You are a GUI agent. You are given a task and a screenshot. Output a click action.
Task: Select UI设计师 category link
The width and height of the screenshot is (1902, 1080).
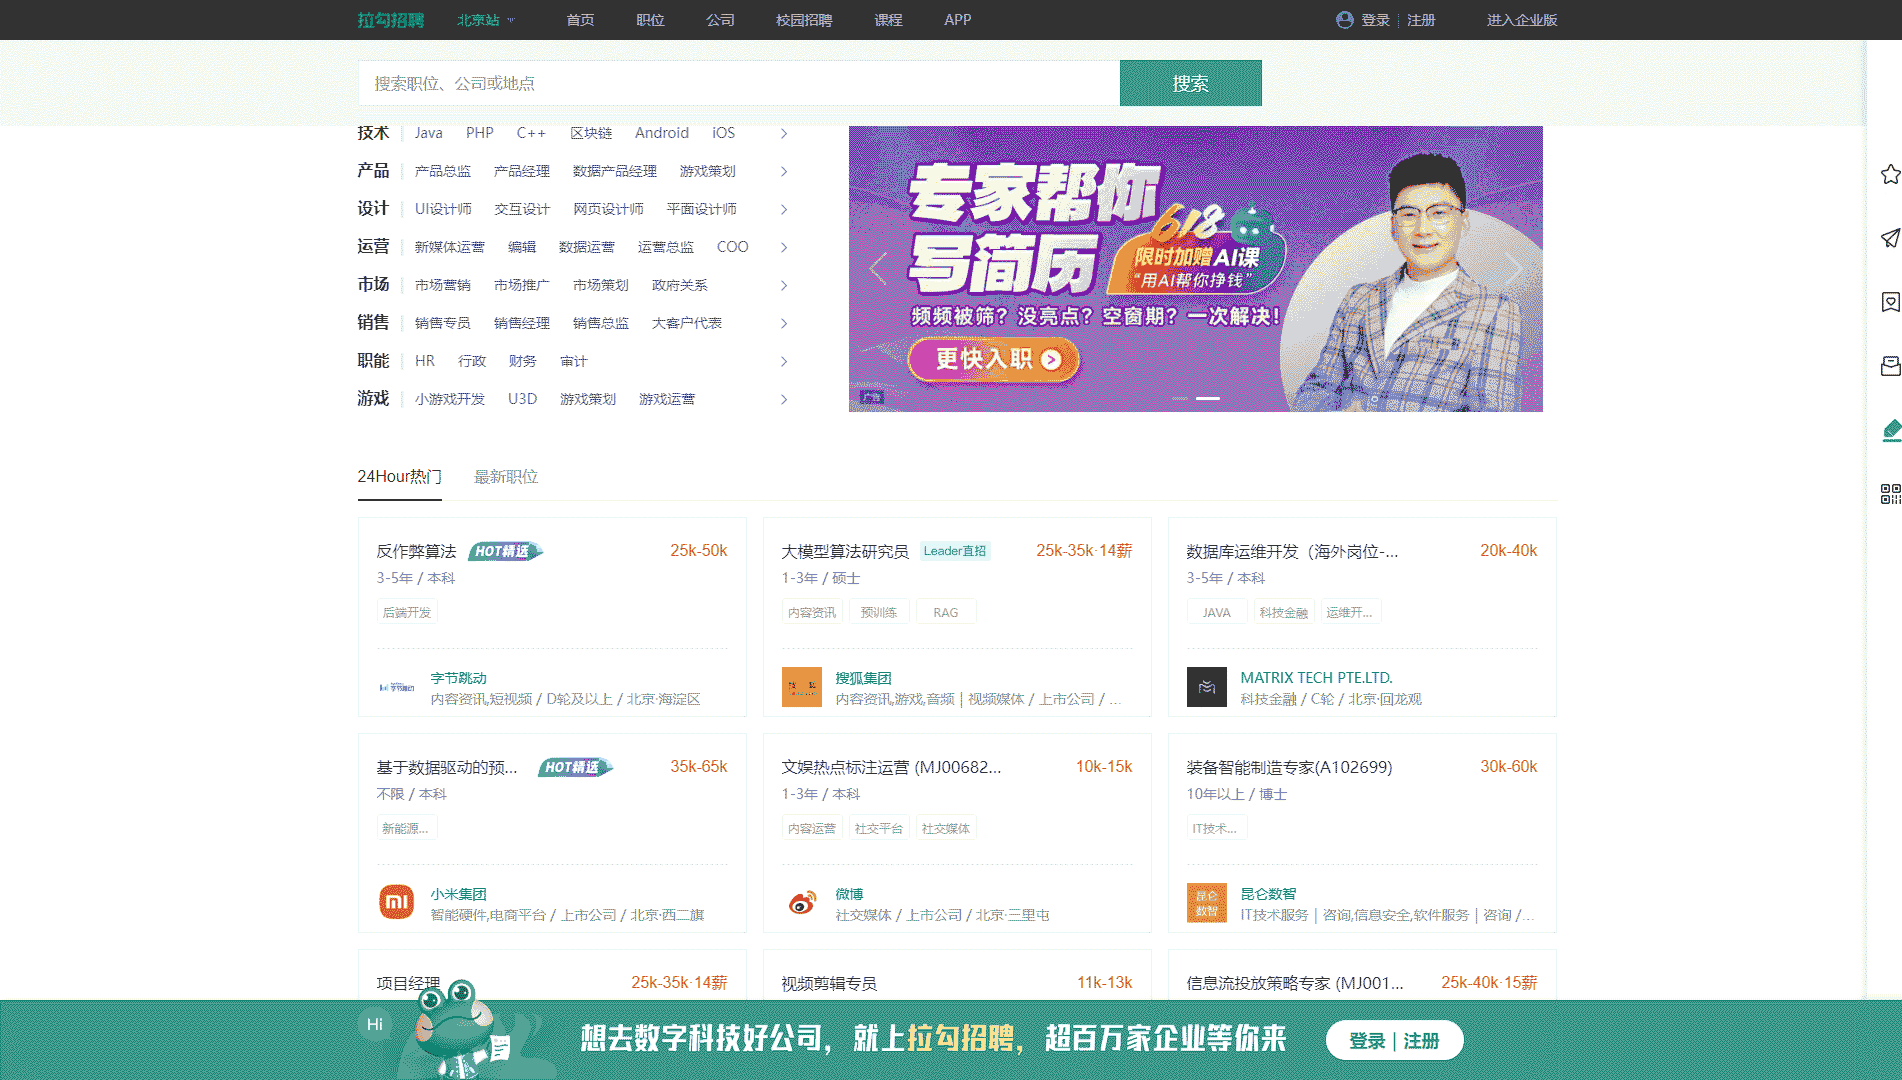443,209
